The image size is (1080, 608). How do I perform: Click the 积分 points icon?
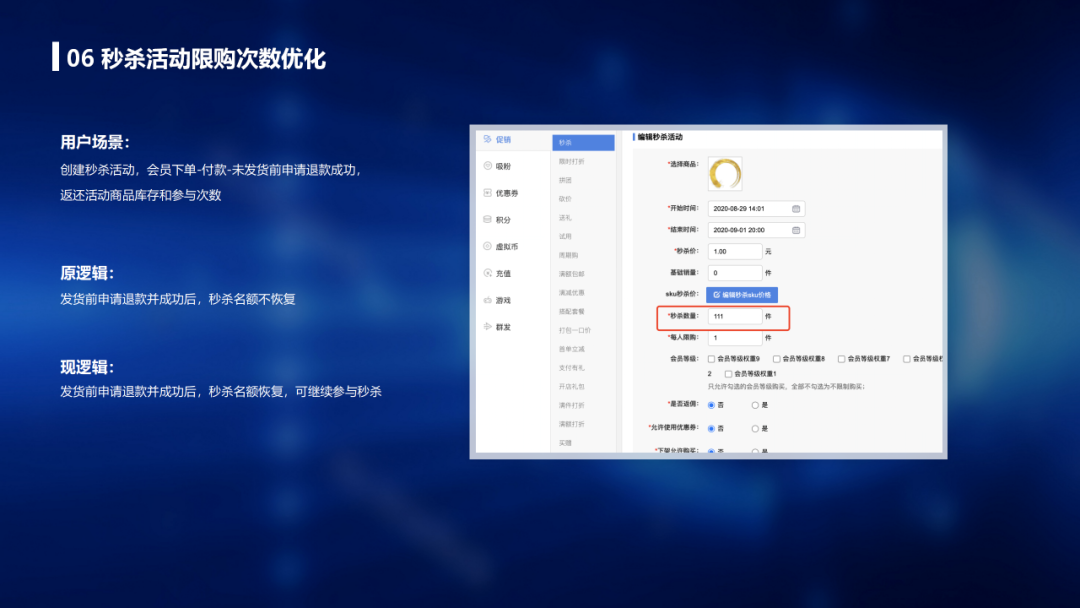tap(487, 219)
